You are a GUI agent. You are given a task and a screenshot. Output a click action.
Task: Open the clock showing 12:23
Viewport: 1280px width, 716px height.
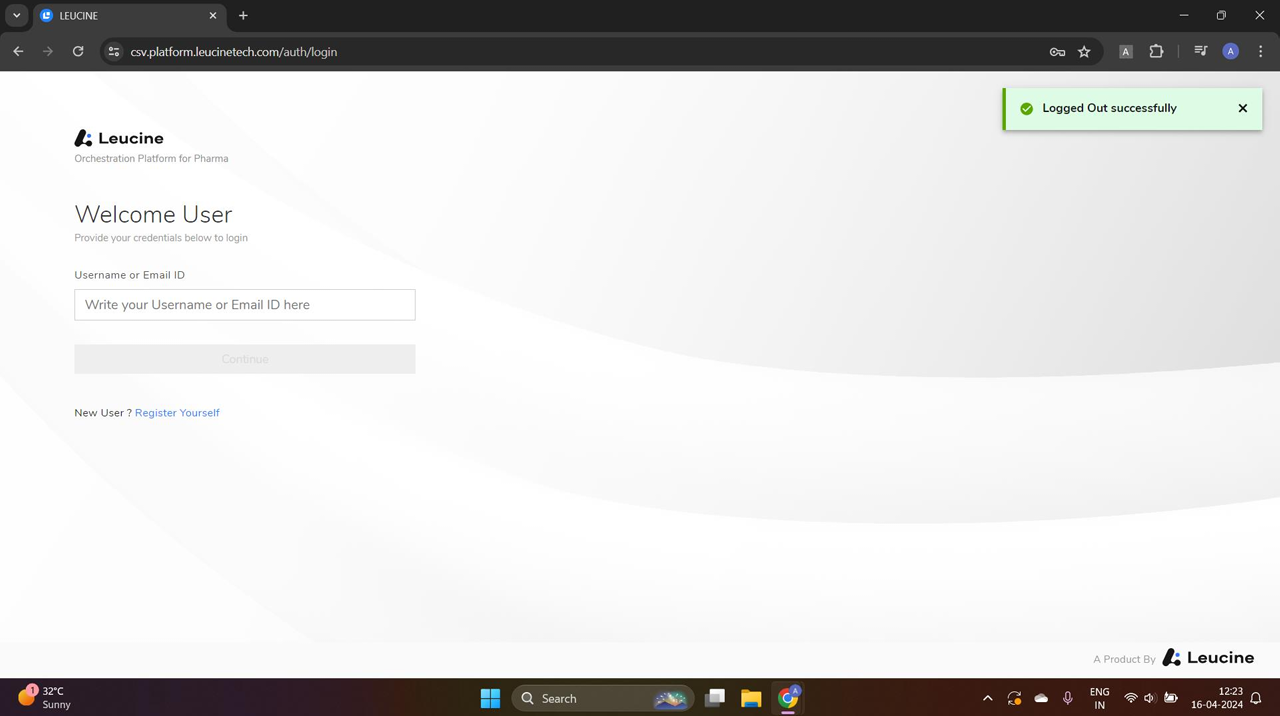(x=1216, y=698)
